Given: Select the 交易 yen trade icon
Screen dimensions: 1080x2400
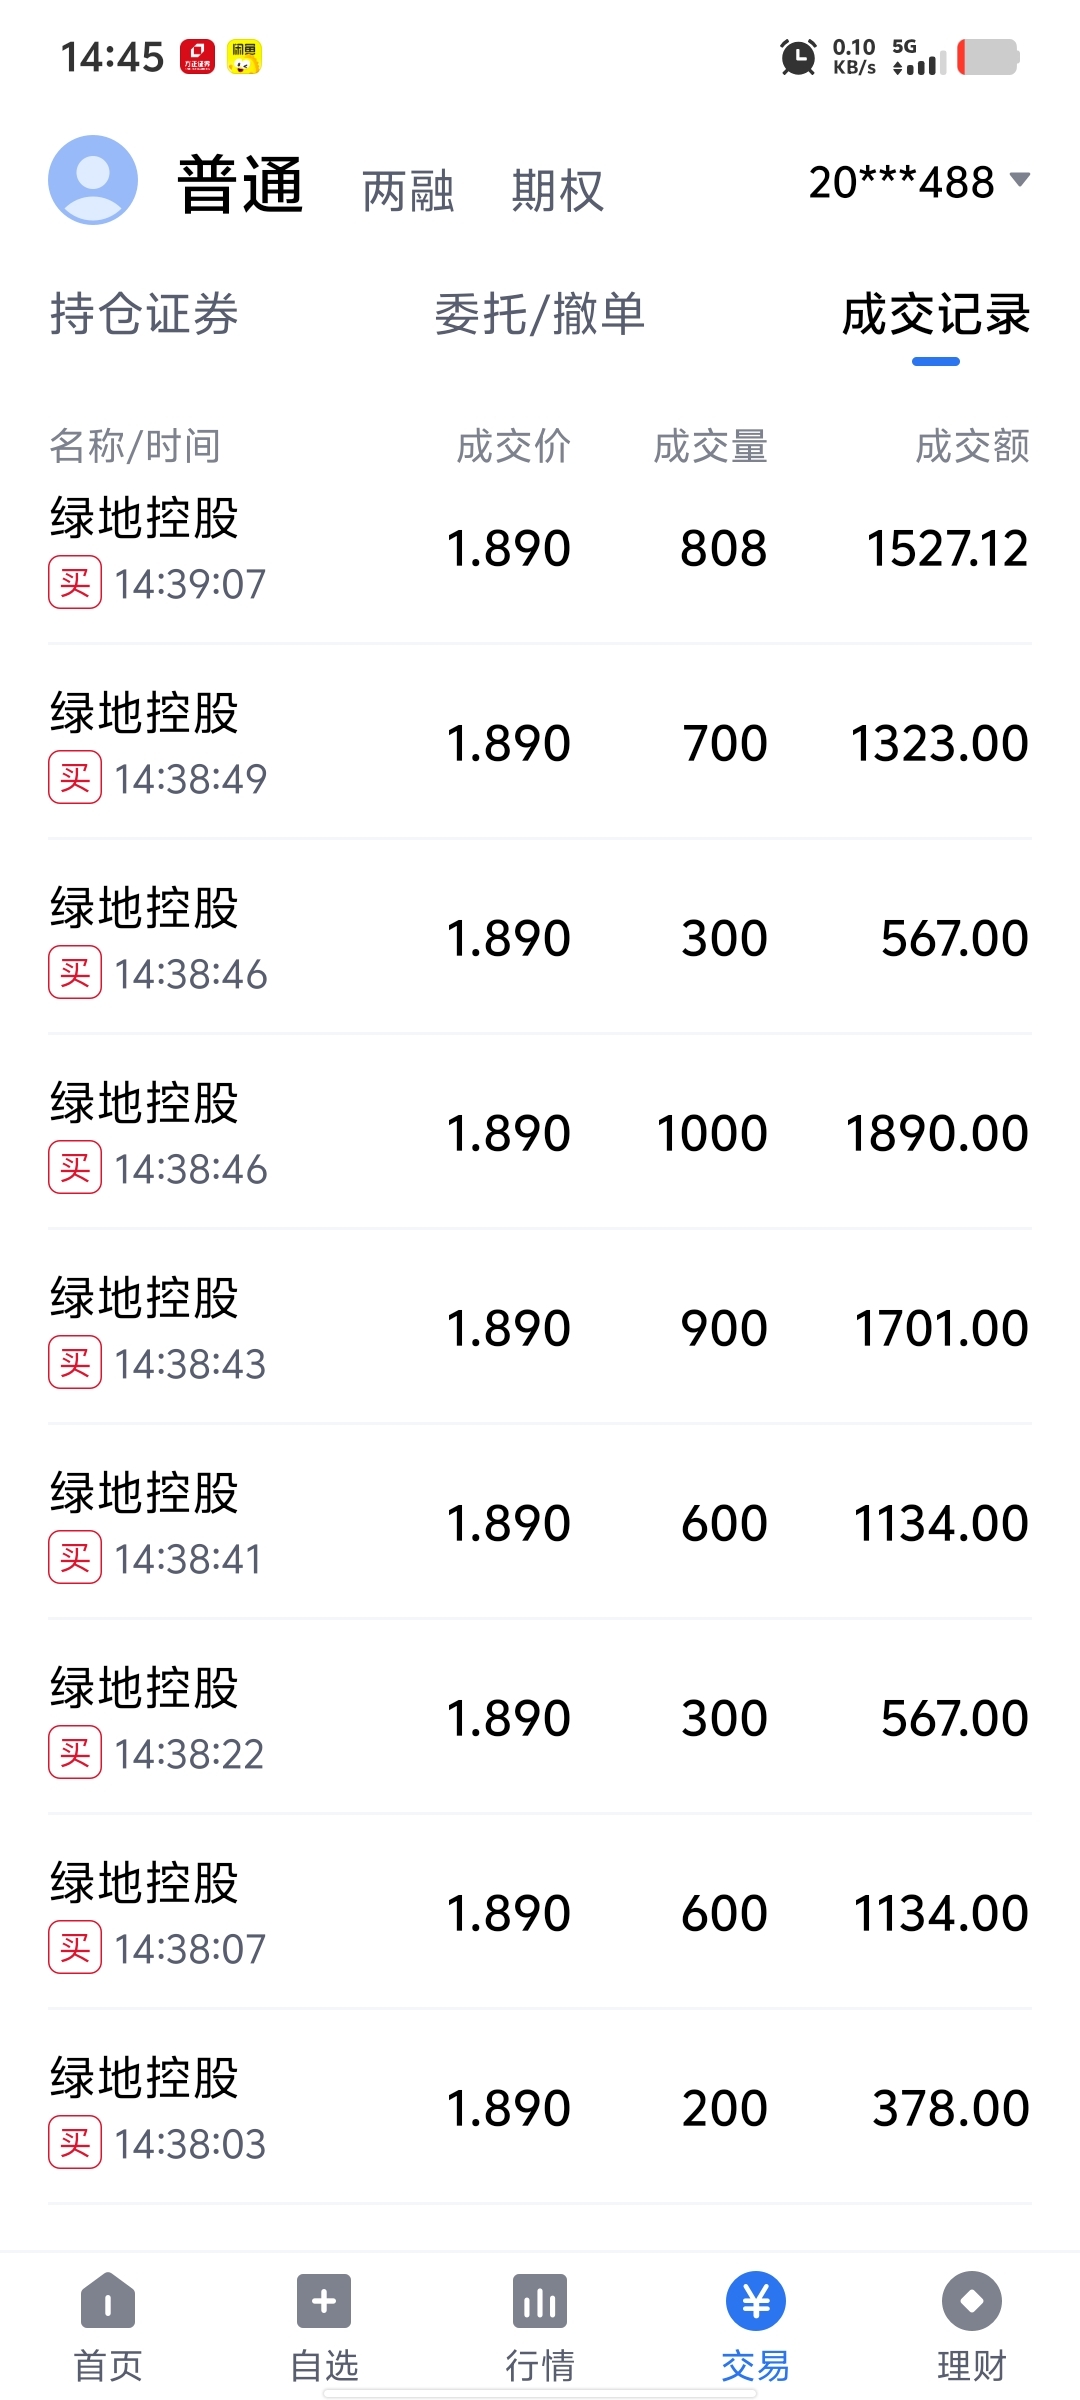Looking at the screenshot, I should point(756,2301).
